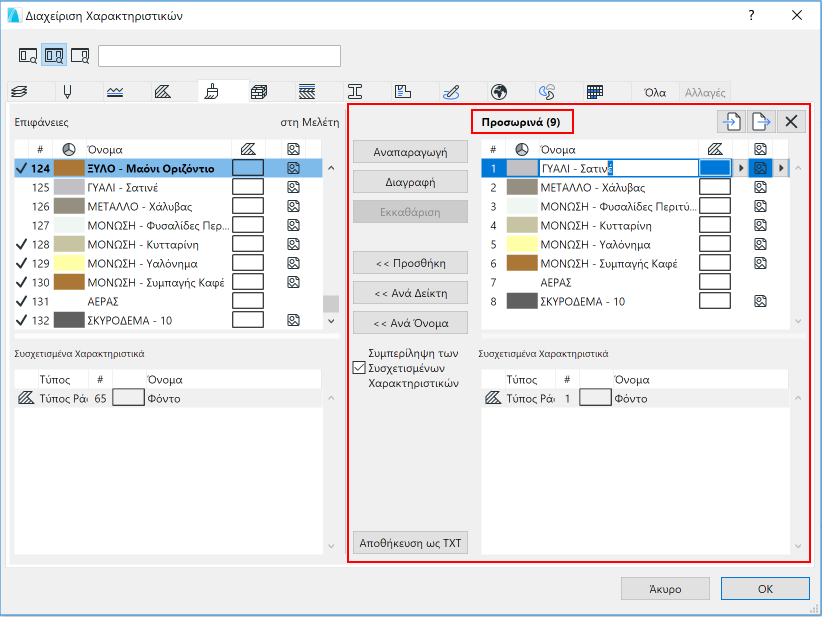Toggle checkmark on row 128 ΜΟΝΩΣΗ - Κυτταρίνη
Viewport: 822px width, 617px height.
21,244
